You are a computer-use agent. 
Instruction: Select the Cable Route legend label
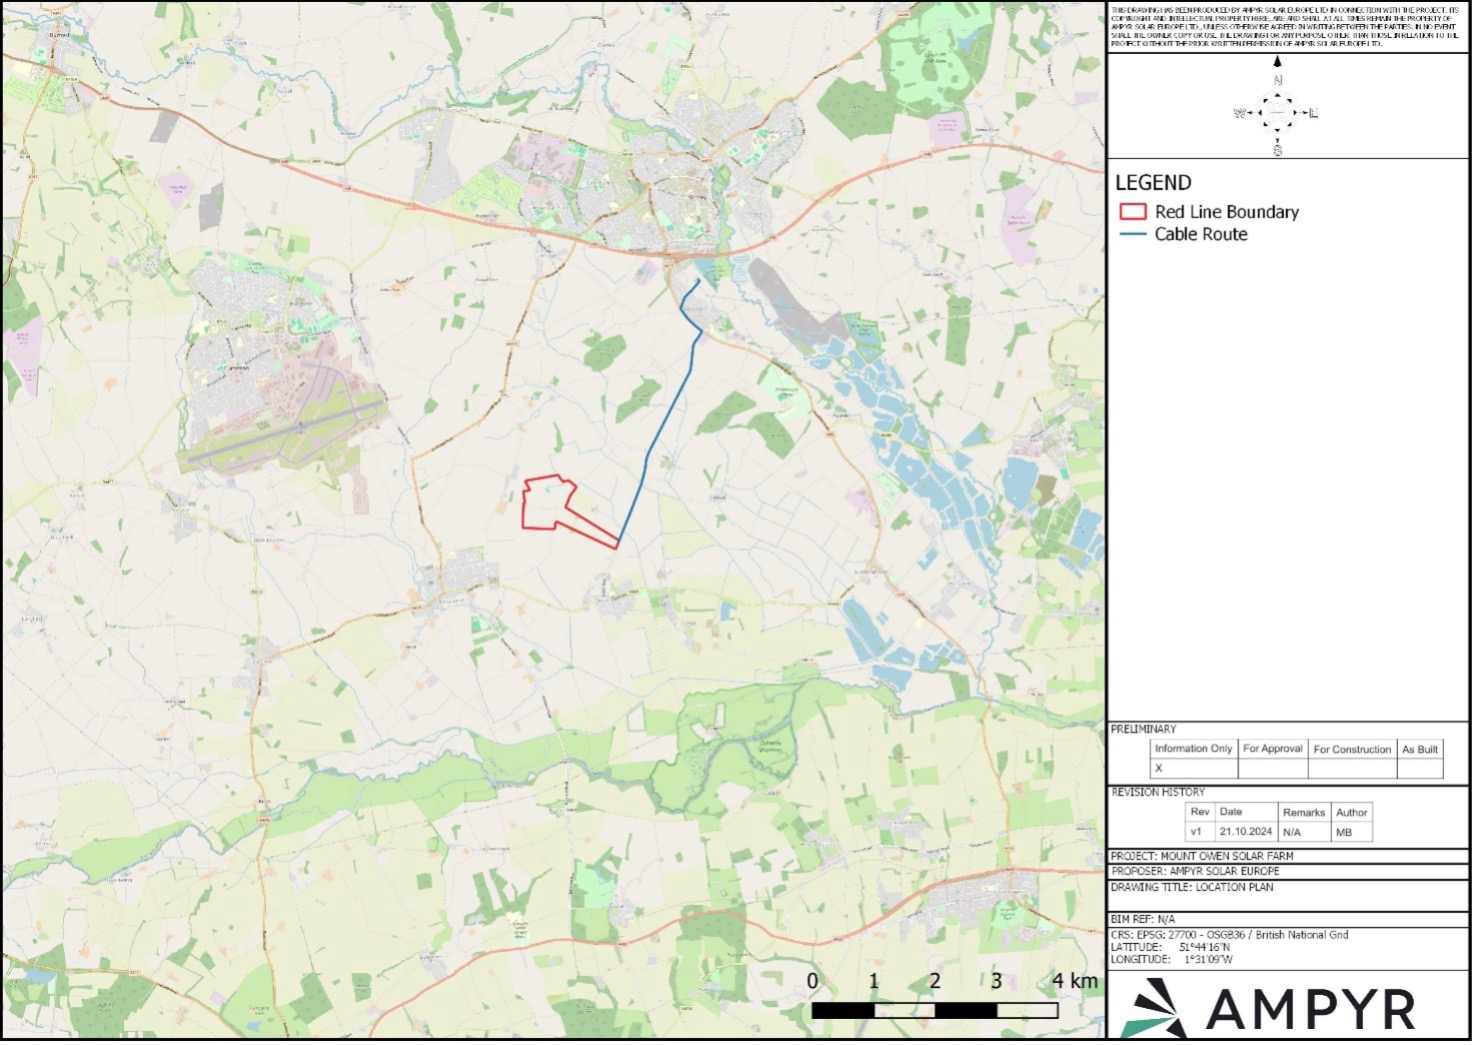pos(1201,234)
